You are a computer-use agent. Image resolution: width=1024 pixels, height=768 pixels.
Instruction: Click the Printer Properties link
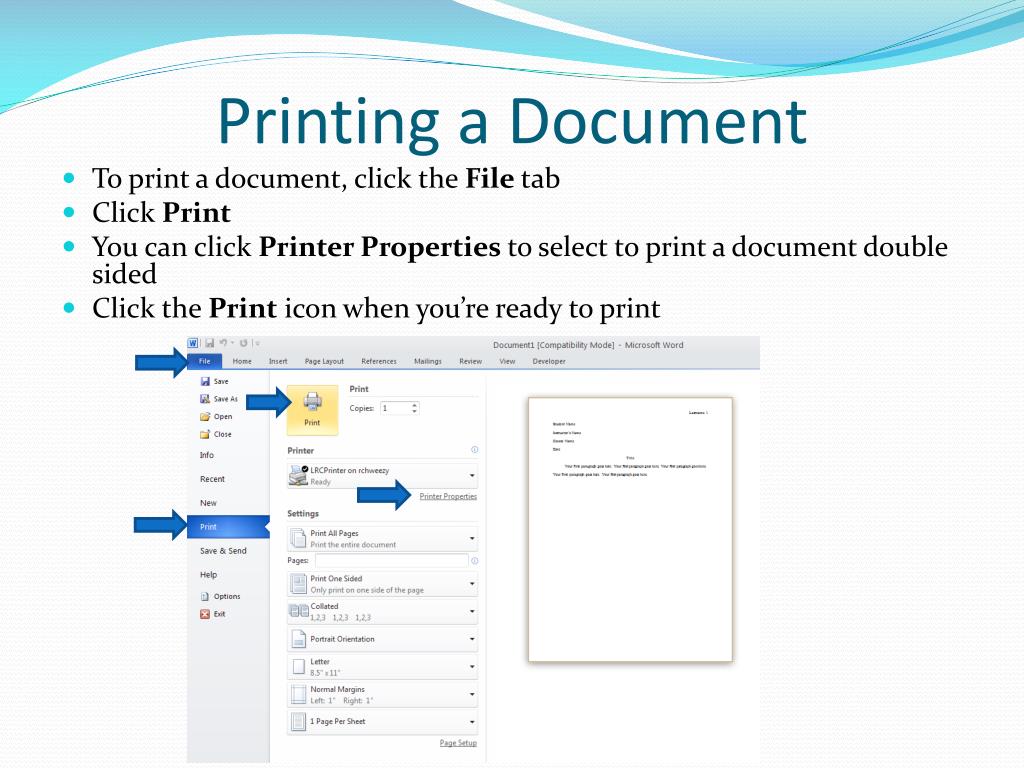448,496
